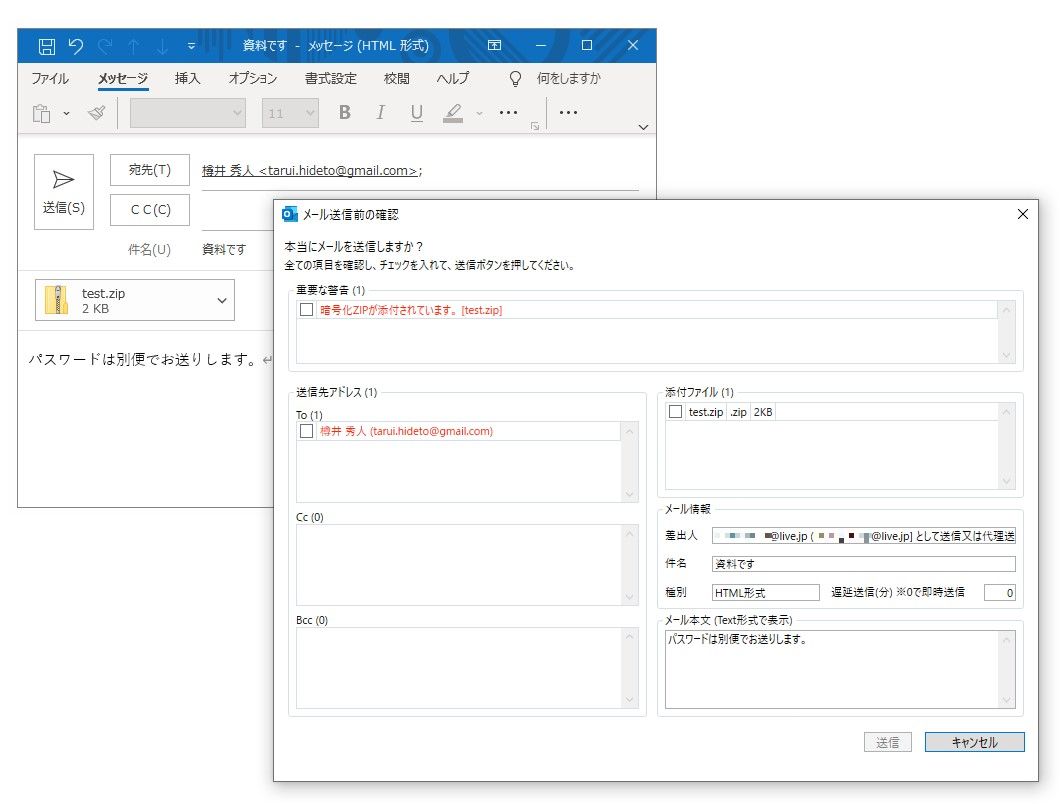Open the Quick Access Toolbar customize arrow
Viewport: 1063px width, 804px height.
point(191,46)
